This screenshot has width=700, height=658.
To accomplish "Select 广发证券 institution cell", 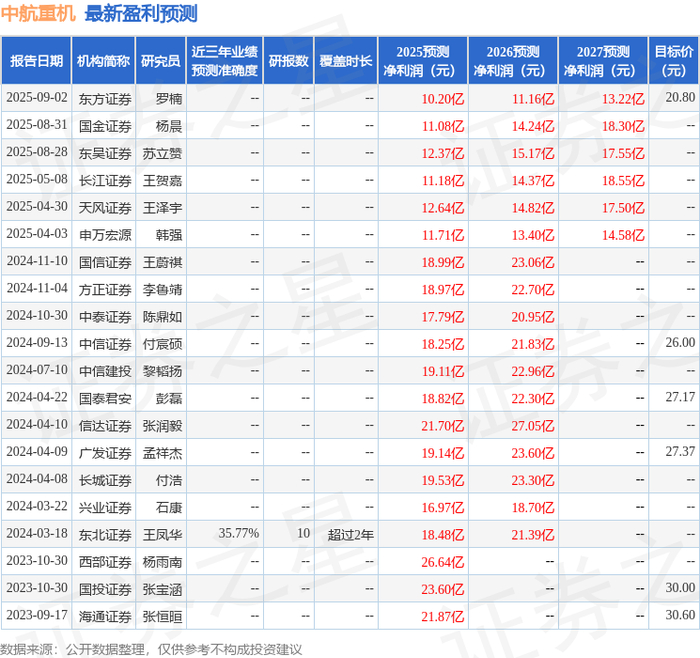I will tap(105, 453).
